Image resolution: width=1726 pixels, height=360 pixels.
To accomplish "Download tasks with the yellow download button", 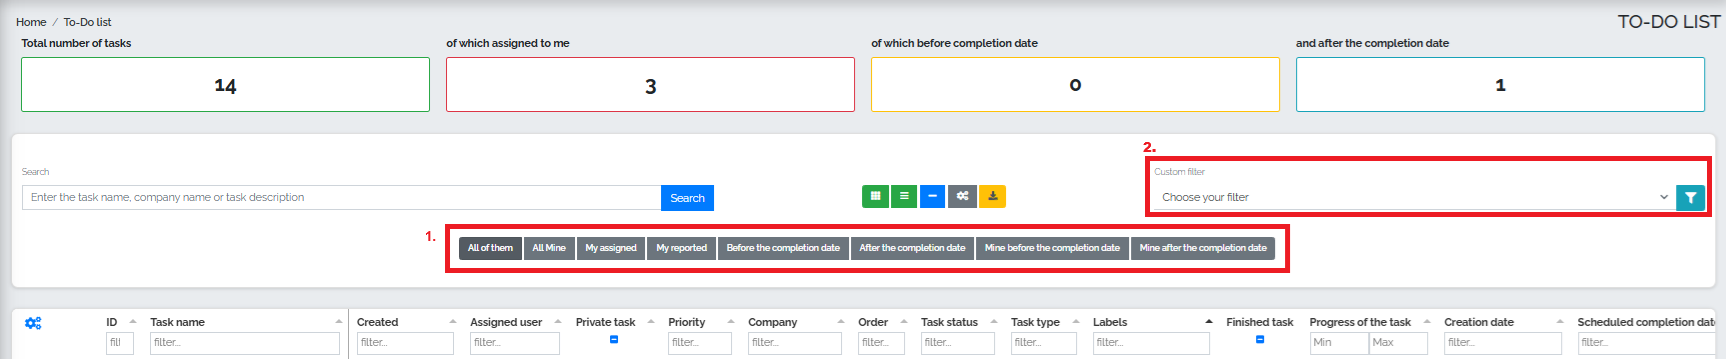I will [992, 196].
